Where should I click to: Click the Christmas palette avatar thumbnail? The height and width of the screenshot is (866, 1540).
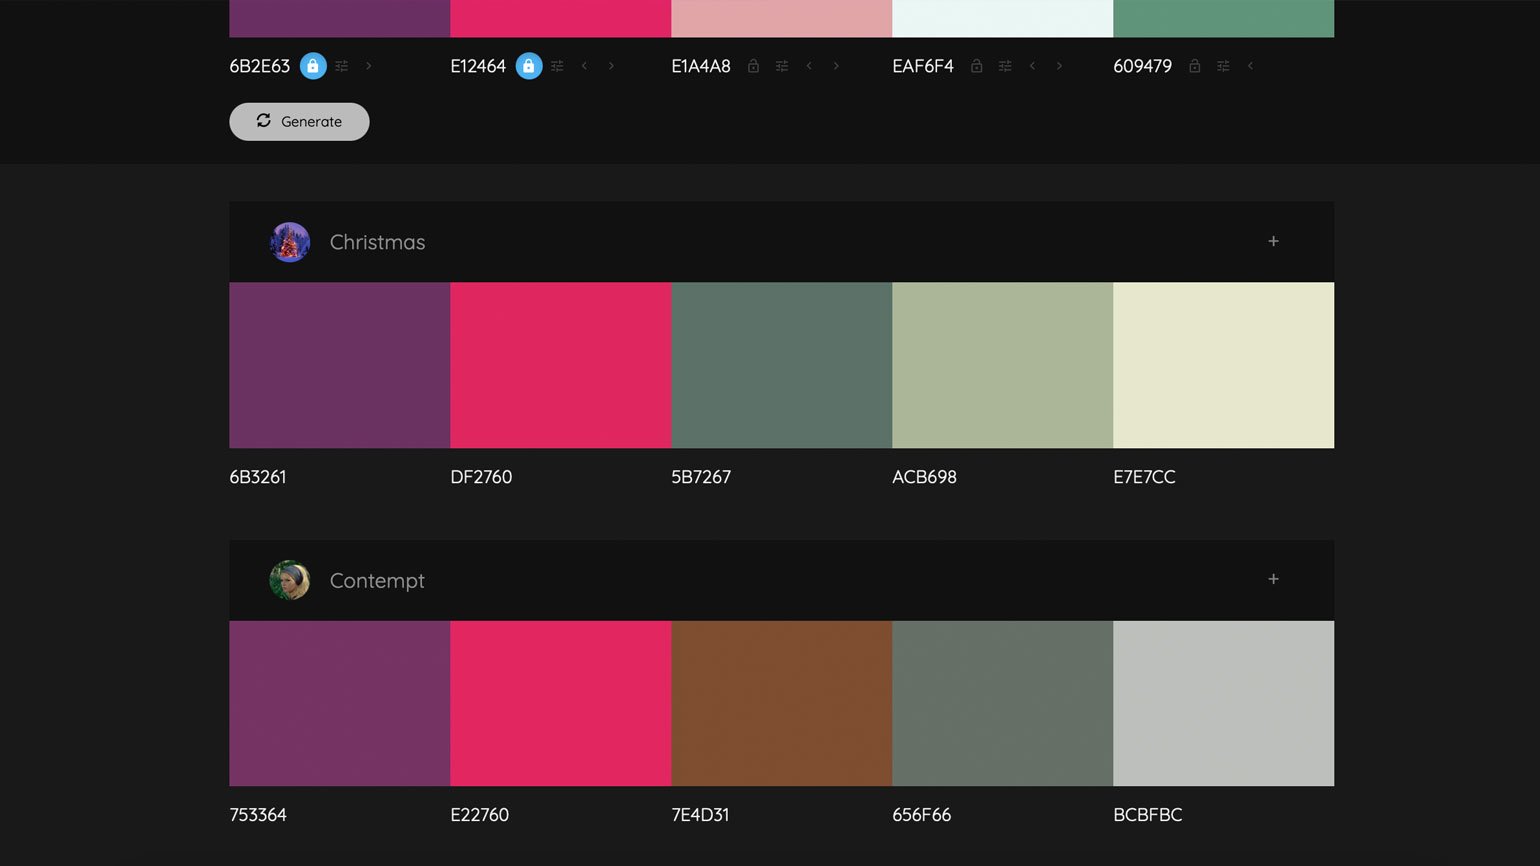pos(290,242)
